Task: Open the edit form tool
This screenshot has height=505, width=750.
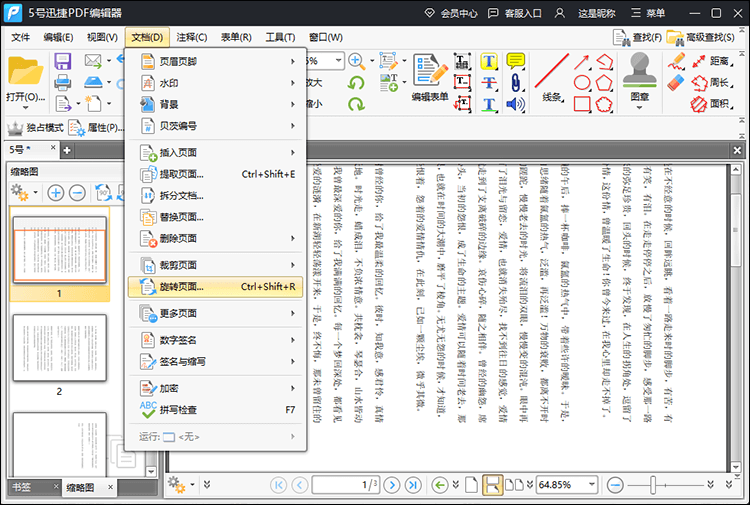Action: (x=430, y=77)
